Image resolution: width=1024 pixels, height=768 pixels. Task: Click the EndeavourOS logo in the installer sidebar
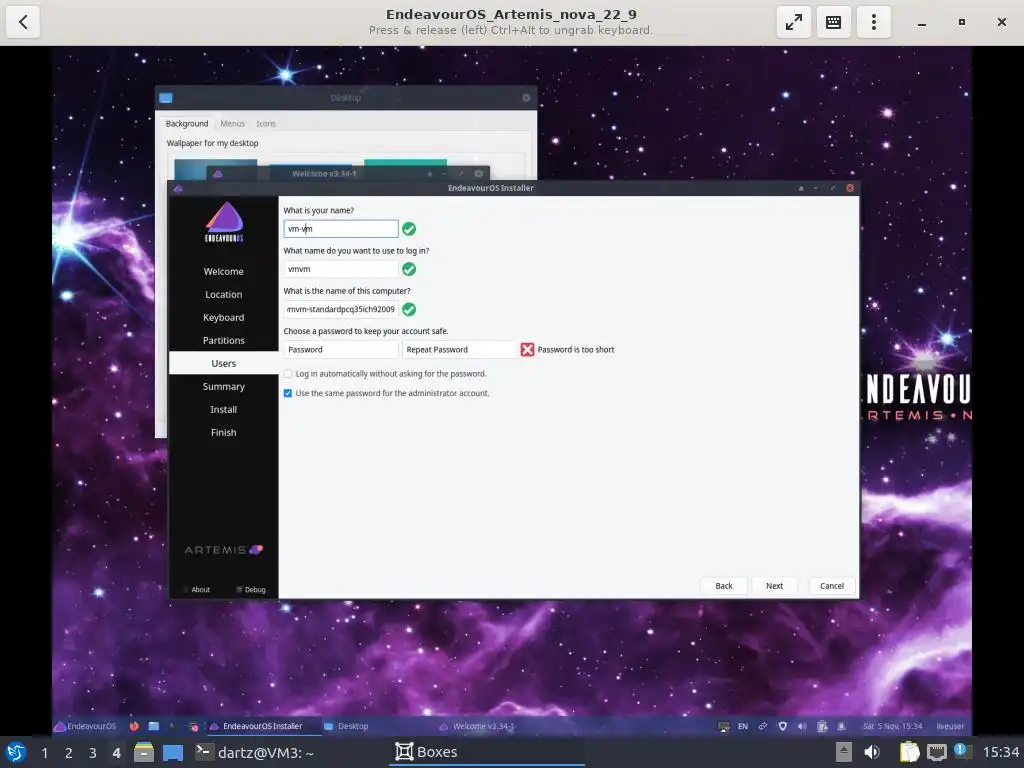coord(224,222)
